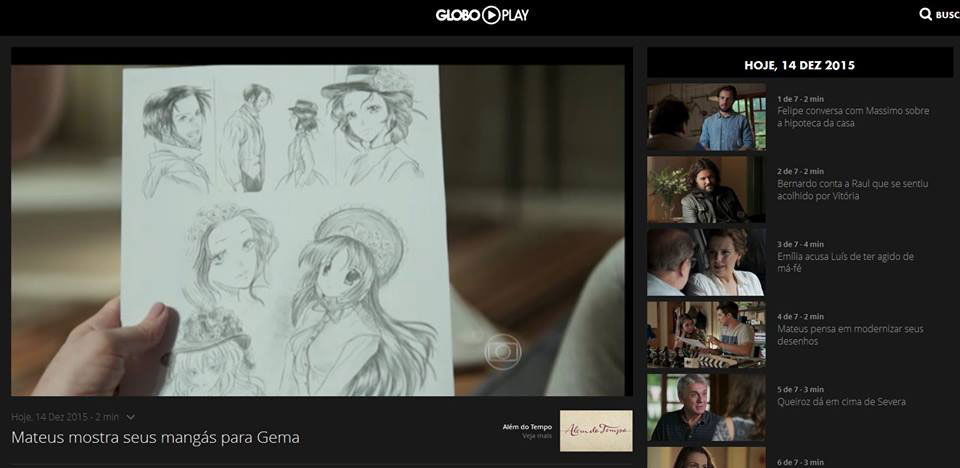
Task: Select 'Emília acusa Luís' video title
Action: point(845,262)
